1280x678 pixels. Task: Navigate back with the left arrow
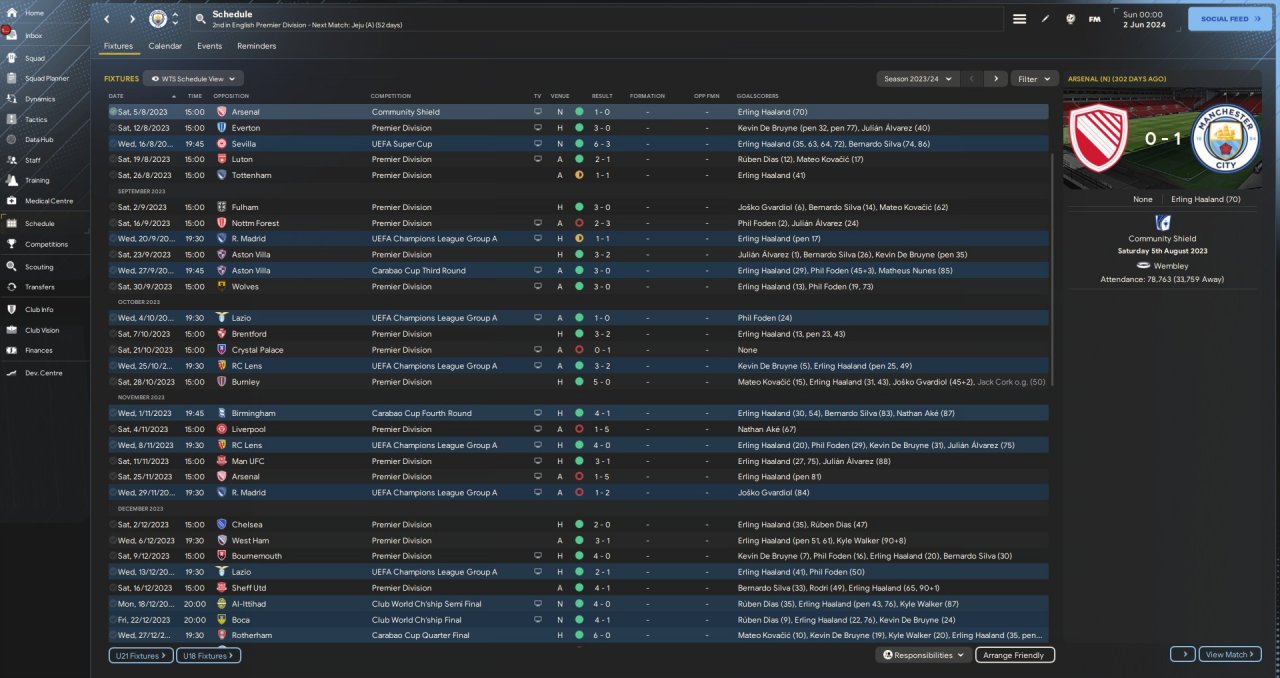[107, 19]
